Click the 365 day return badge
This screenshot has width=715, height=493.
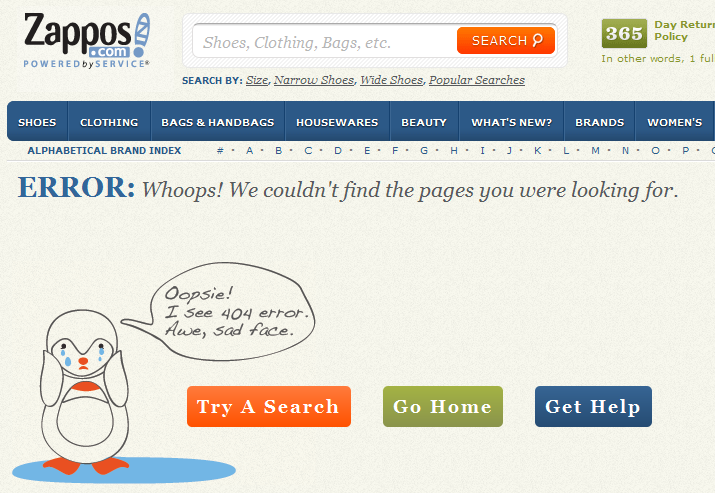click(x=624, y=33)
